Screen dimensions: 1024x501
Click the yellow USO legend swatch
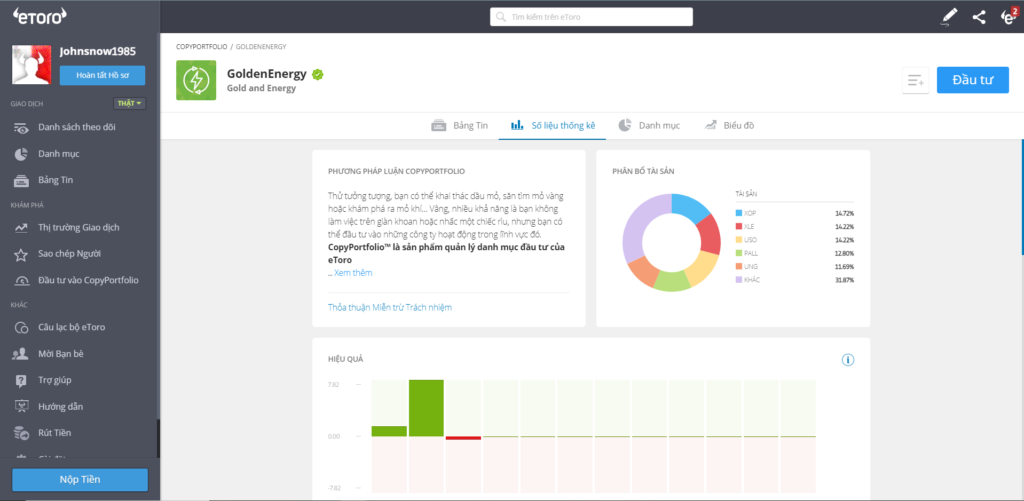point(739,240)
